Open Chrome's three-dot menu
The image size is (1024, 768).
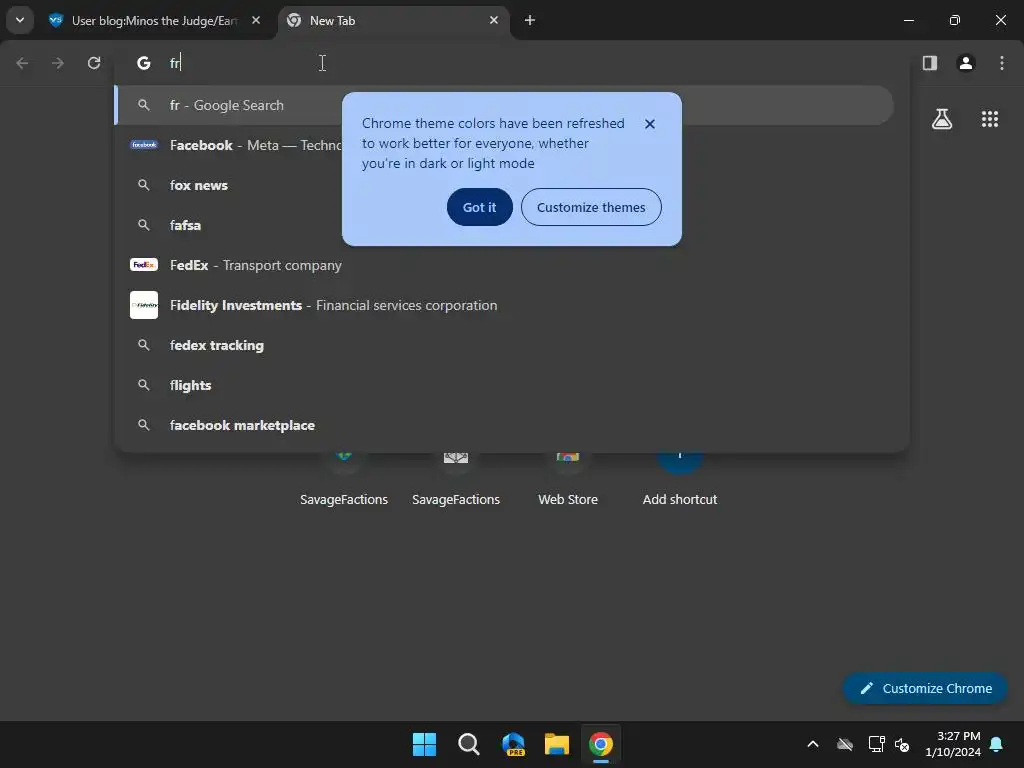click(1002, 63)
